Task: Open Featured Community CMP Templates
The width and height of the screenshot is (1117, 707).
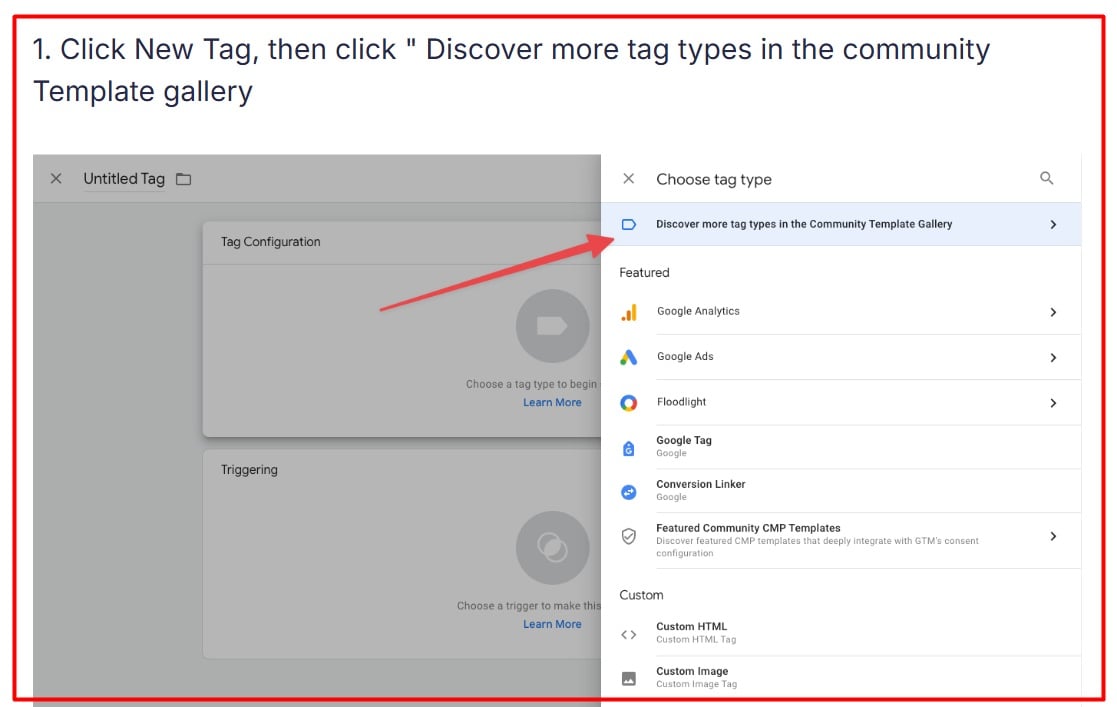Action: 841,540
